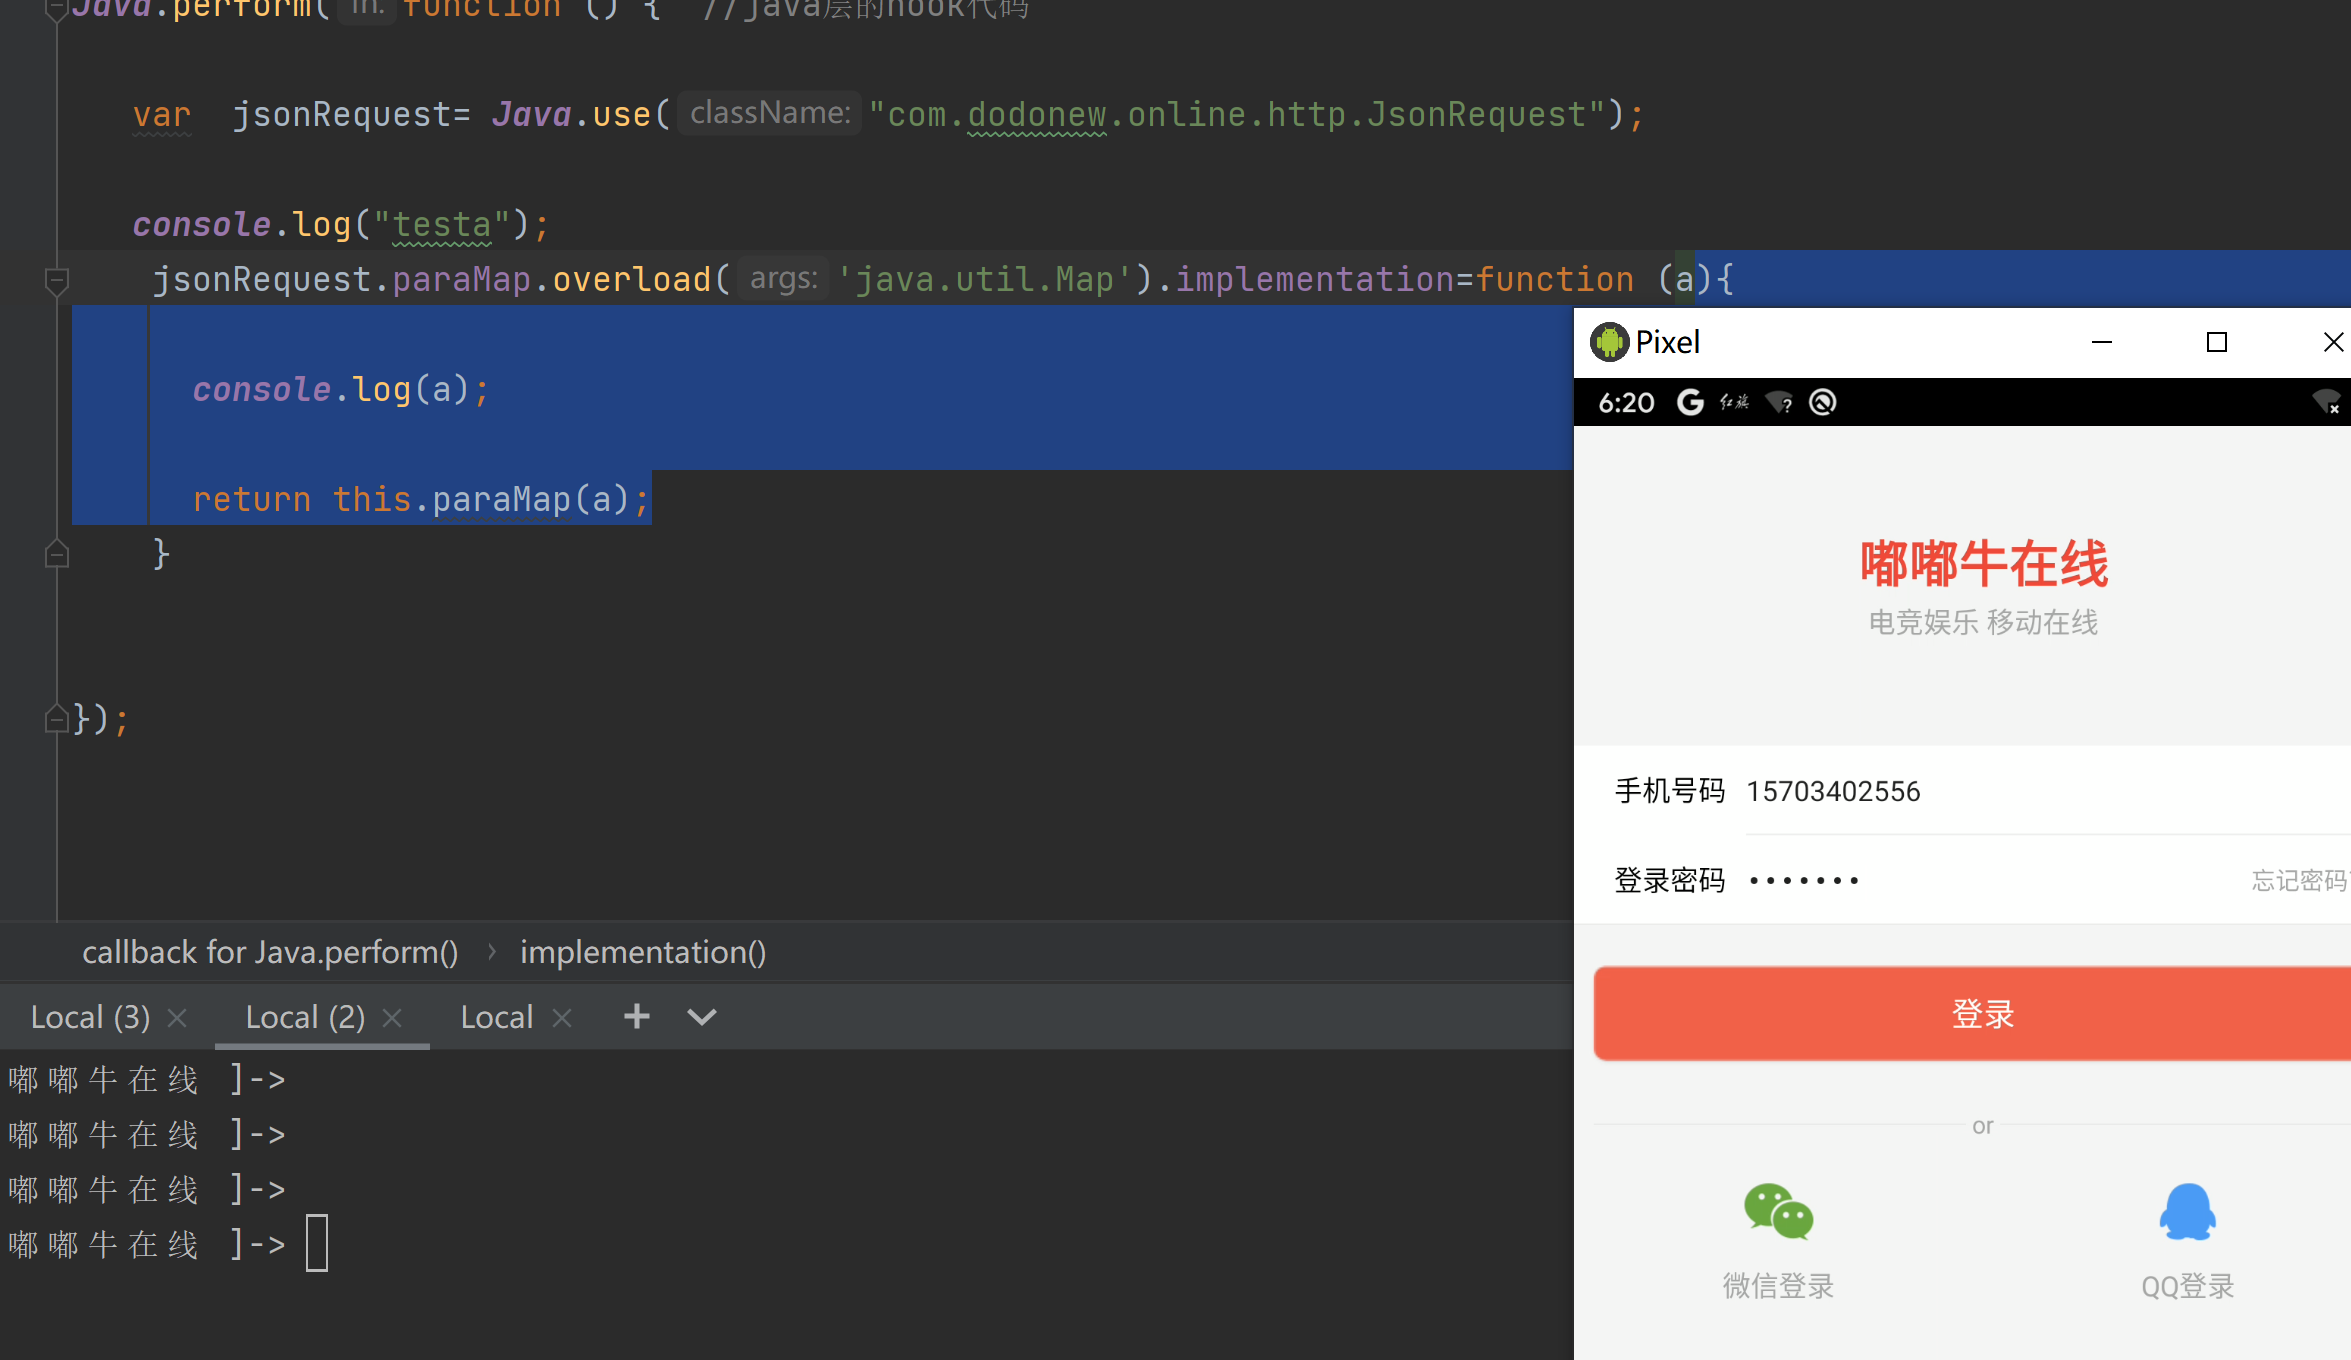Click the 手机号码 label

pyautogui.click(x=1670, y=791)
